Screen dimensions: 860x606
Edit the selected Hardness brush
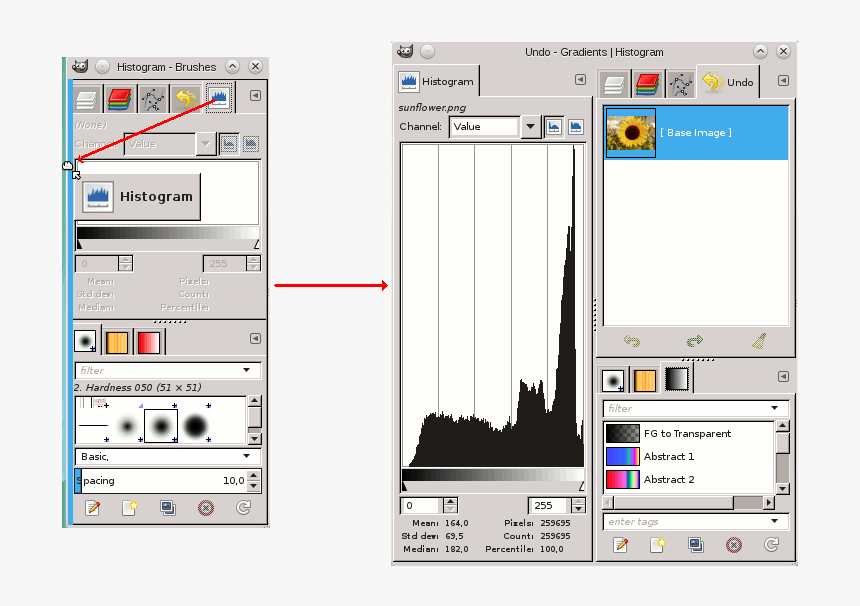93,508
